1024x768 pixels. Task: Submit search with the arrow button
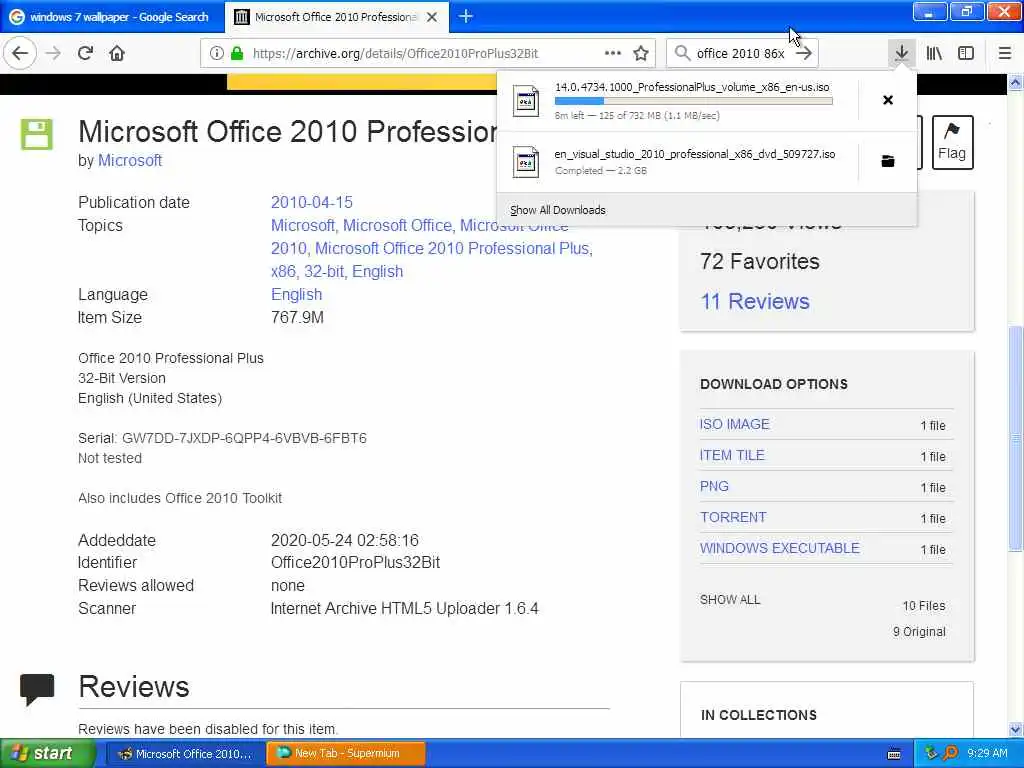pyautogui.click(x=804, y=54)
